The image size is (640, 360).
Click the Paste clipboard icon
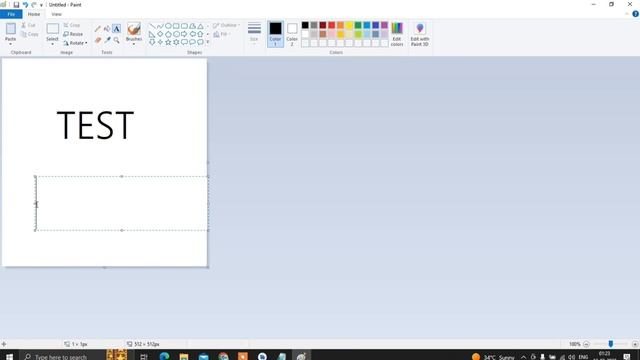pyautogui.click(x=11, y=29)
